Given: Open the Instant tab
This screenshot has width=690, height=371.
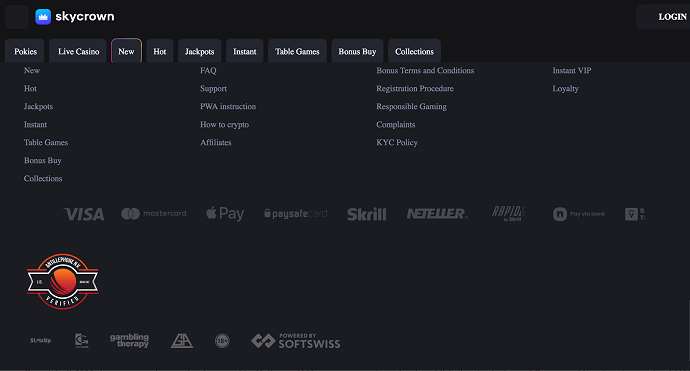Looking at the screenshot, I should pos(245,51).
